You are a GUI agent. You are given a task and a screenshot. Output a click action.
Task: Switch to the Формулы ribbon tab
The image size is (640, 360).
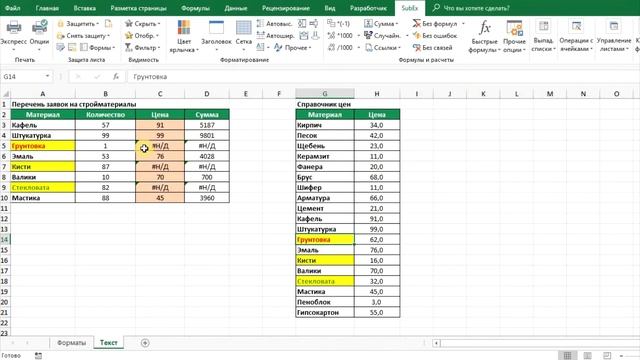pos(195,8)
